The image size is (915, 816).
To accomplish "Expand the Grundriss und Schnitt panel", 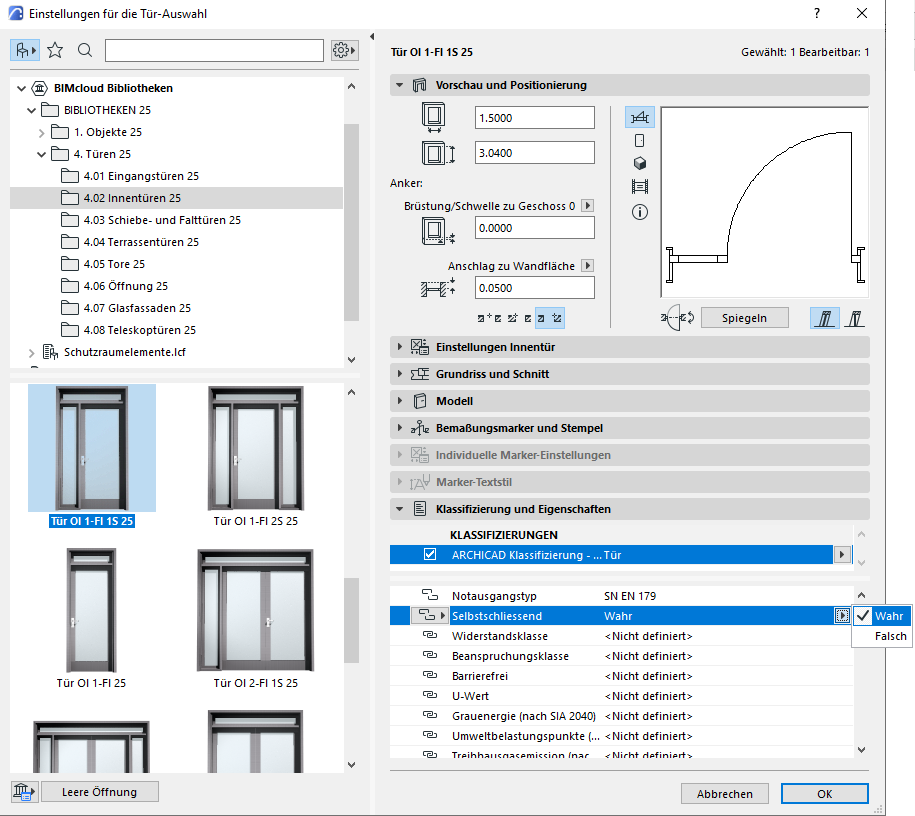I will [399, 374].
